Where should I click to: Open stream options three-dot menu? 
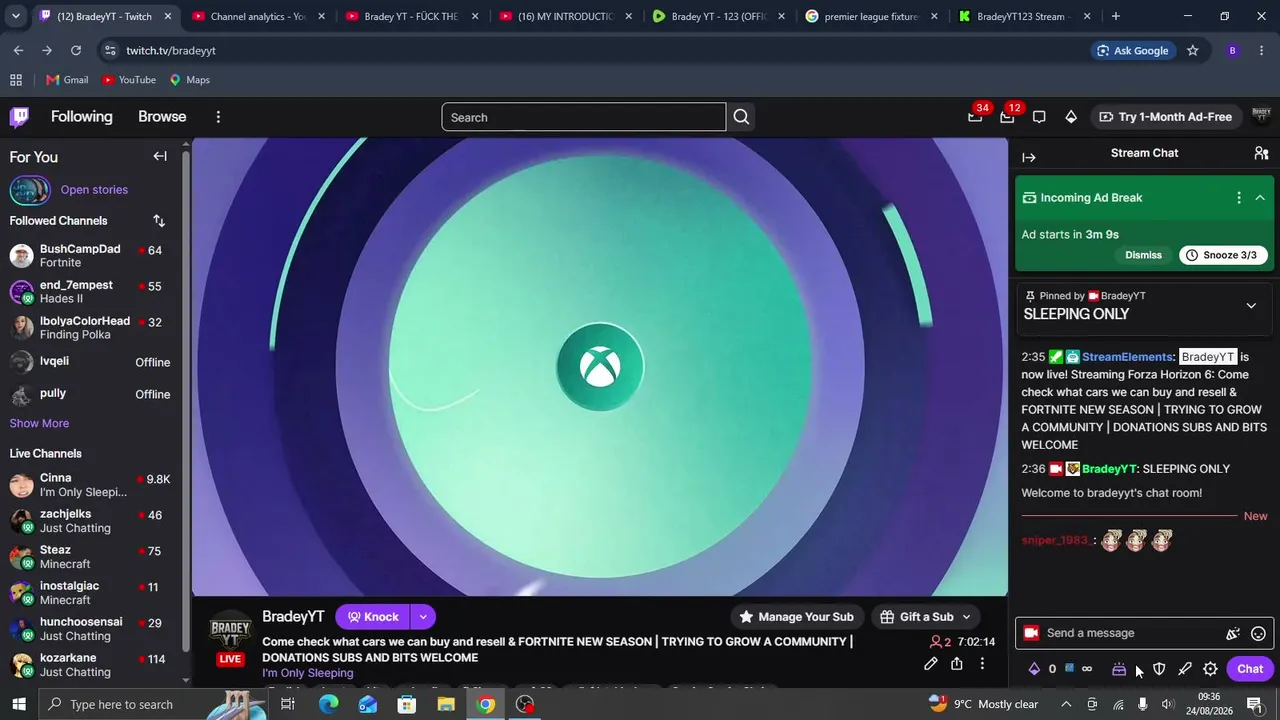982,663
